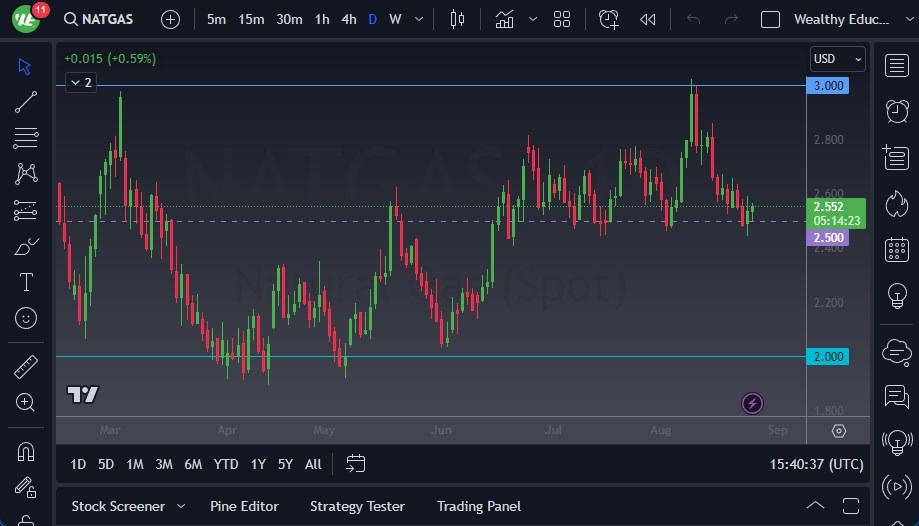
Task: Open the indicators chart icon
Action: click(505, 19)
